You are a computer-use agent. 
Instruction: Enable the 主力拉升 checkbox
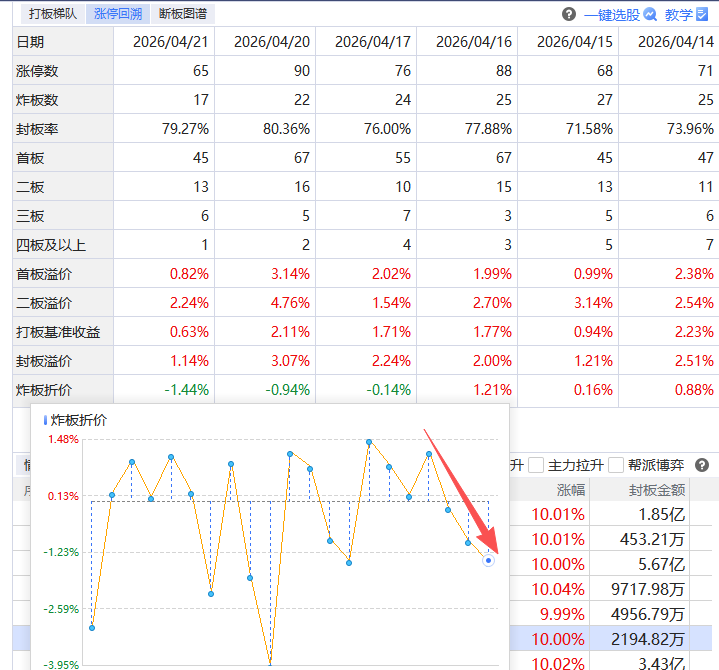click(x=537, y=465)
